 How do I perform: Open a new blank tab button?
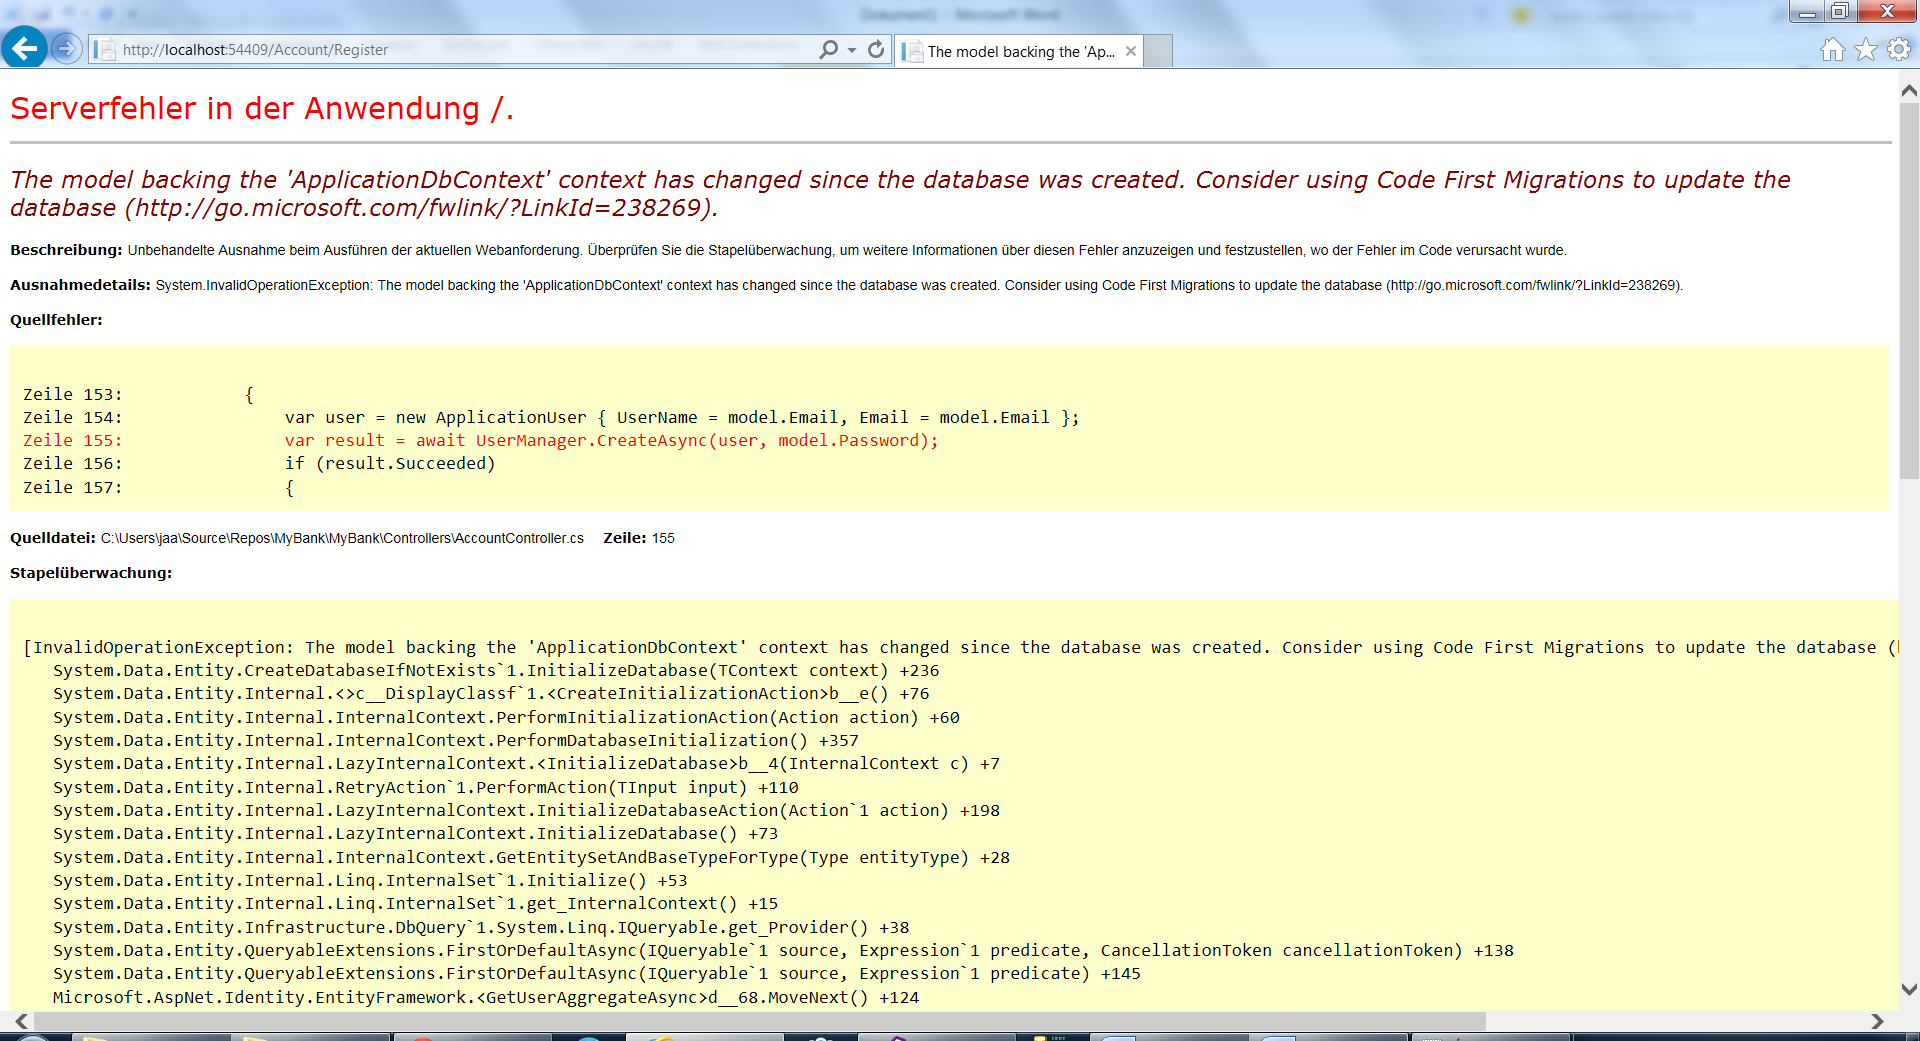click(x=1158, y=51)
